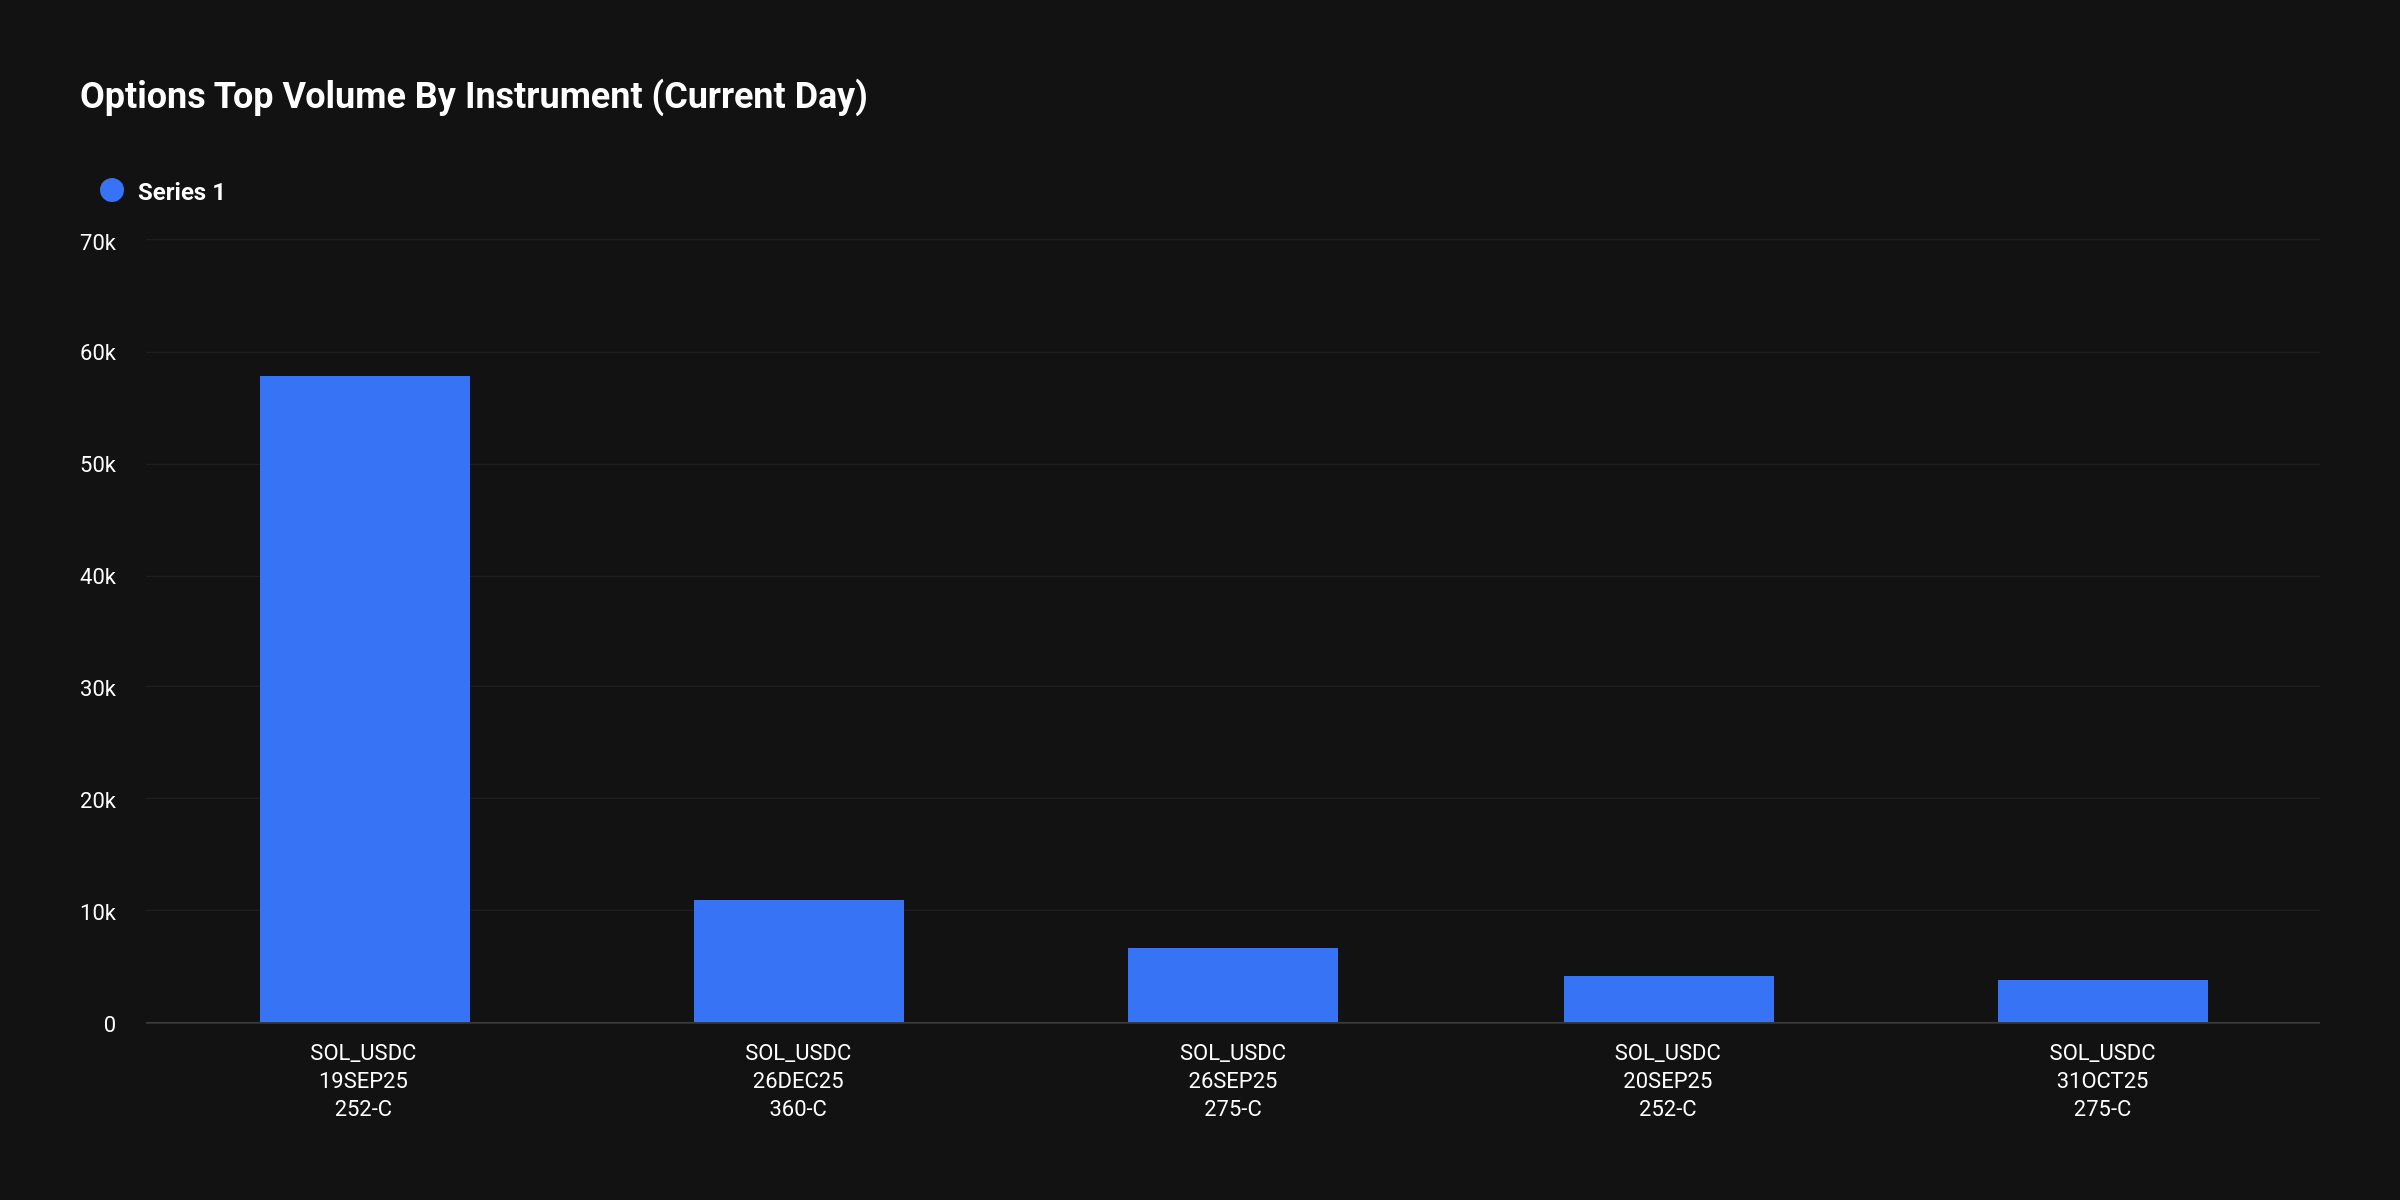Select the SOL_USDC 19SEP25 252-C bar
Image resolution: width=2400 pixels, height=1200 pixels.
click(365, 699)
